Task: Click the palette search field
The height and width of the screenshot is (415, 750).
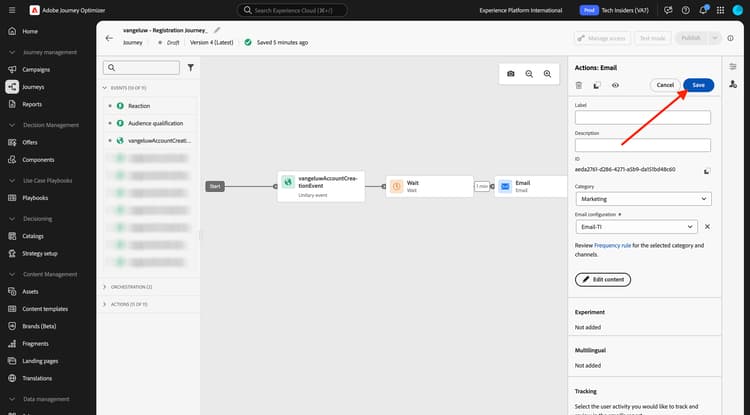Action: click(142, 67)
